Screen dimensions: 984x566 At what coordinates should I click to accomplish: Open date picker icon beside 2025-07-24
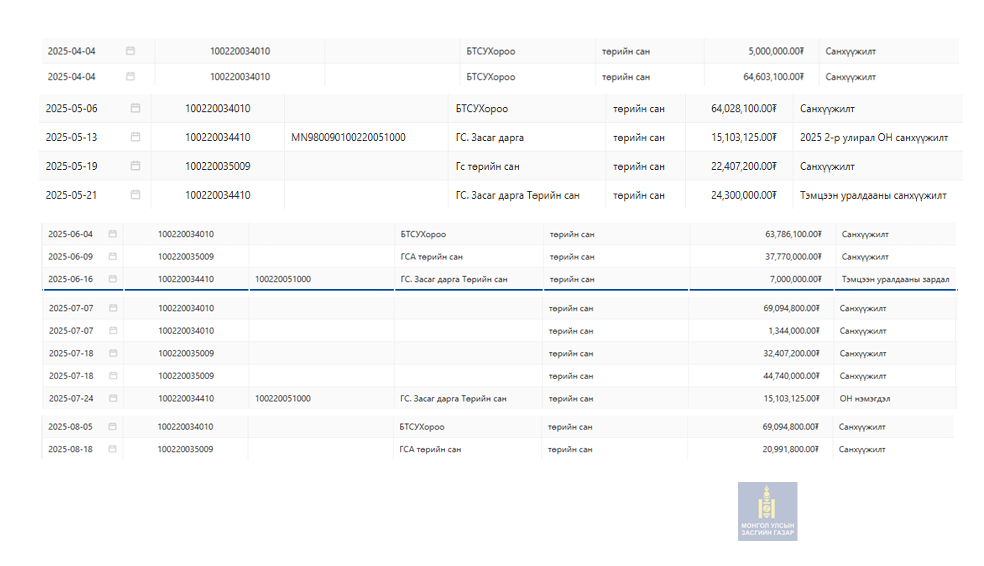point(113,398)
